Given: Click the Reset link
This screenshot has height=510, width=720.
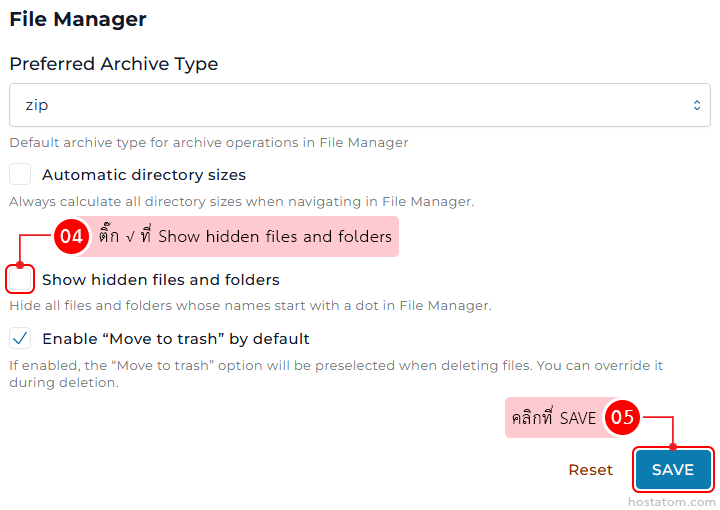Looking at the screenshot, I should (591, 470).
